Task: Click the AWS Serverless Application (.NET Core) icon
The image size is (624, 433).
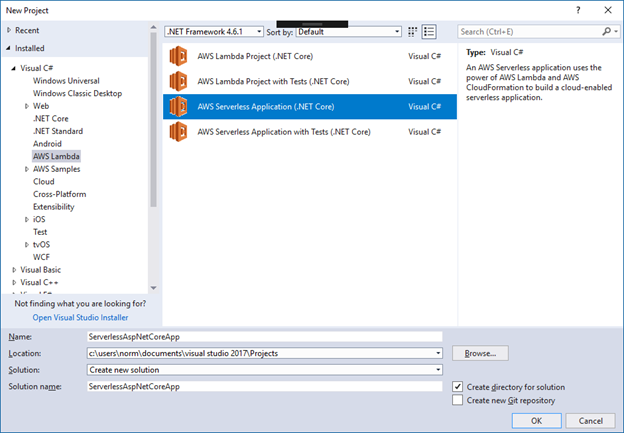Action: 178,106
